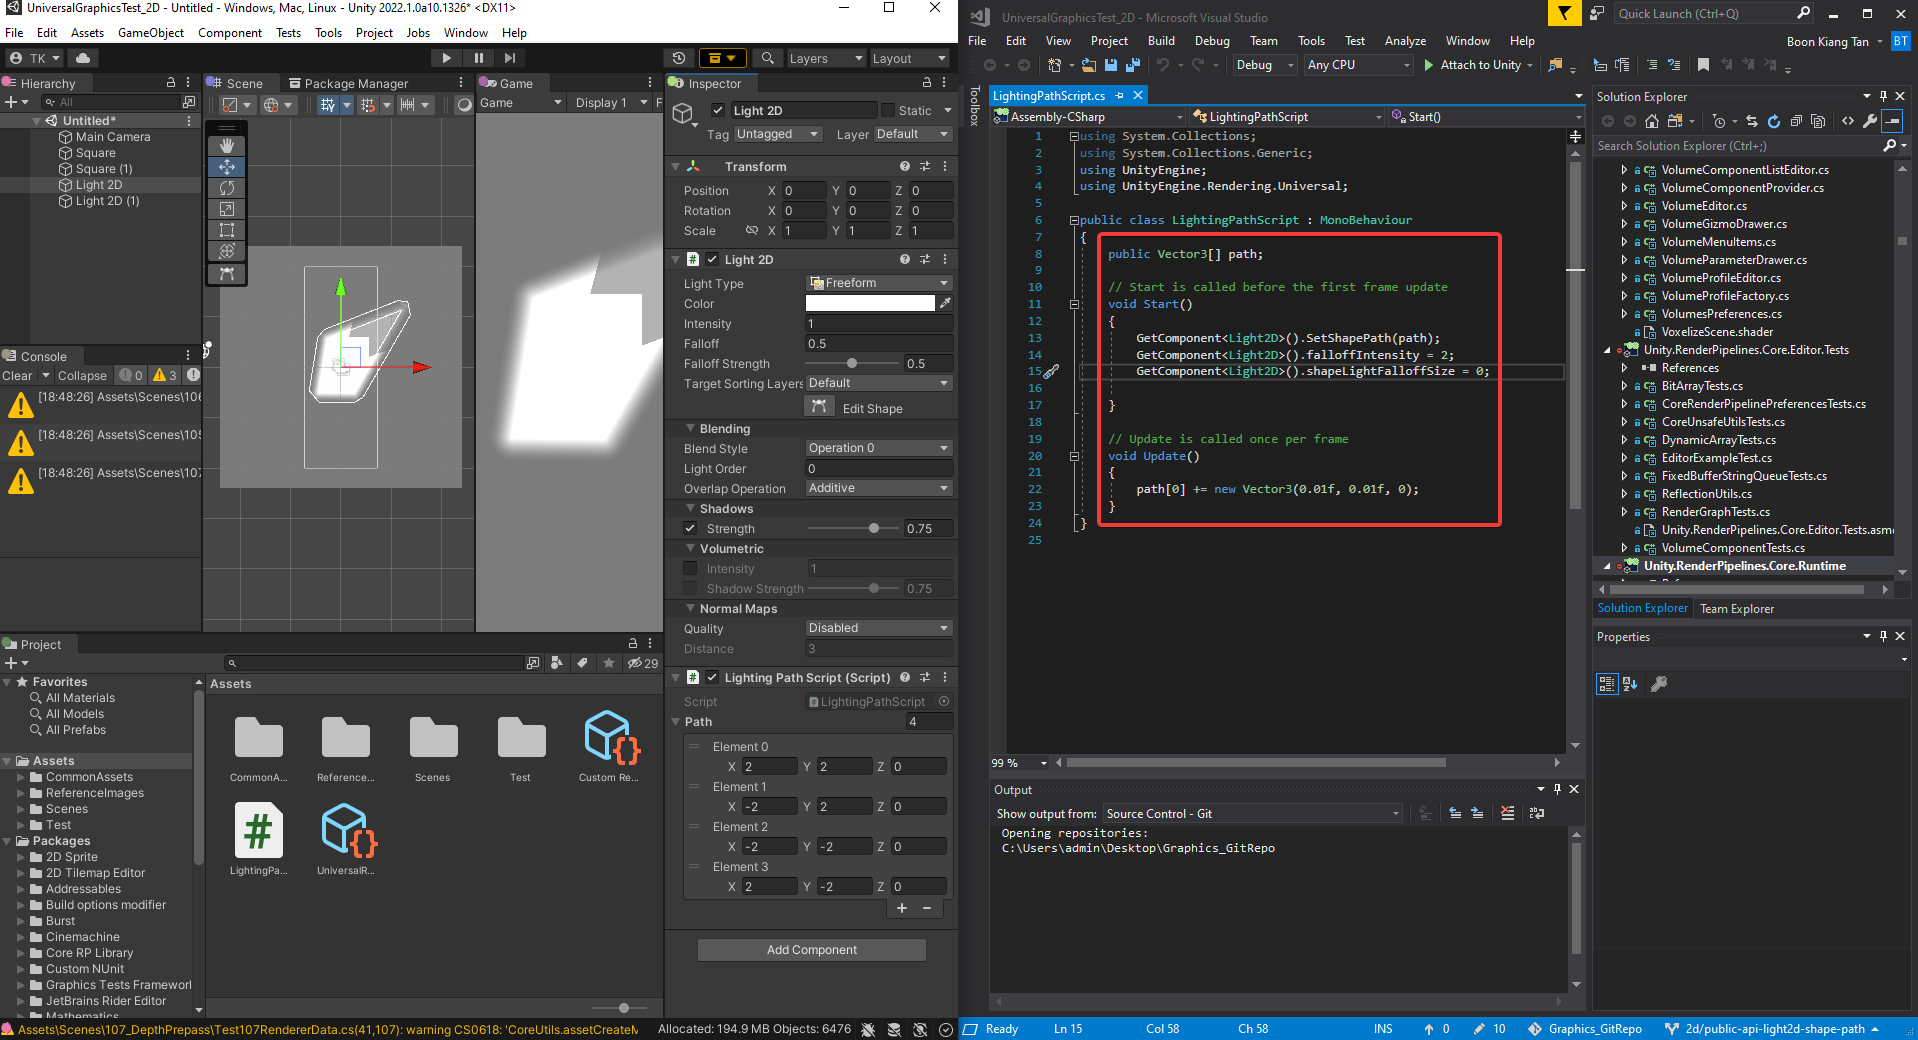Screen dimensions: 1918x1040
Task: Switch to Team Explorer tab
Action: coord(1737,608)
